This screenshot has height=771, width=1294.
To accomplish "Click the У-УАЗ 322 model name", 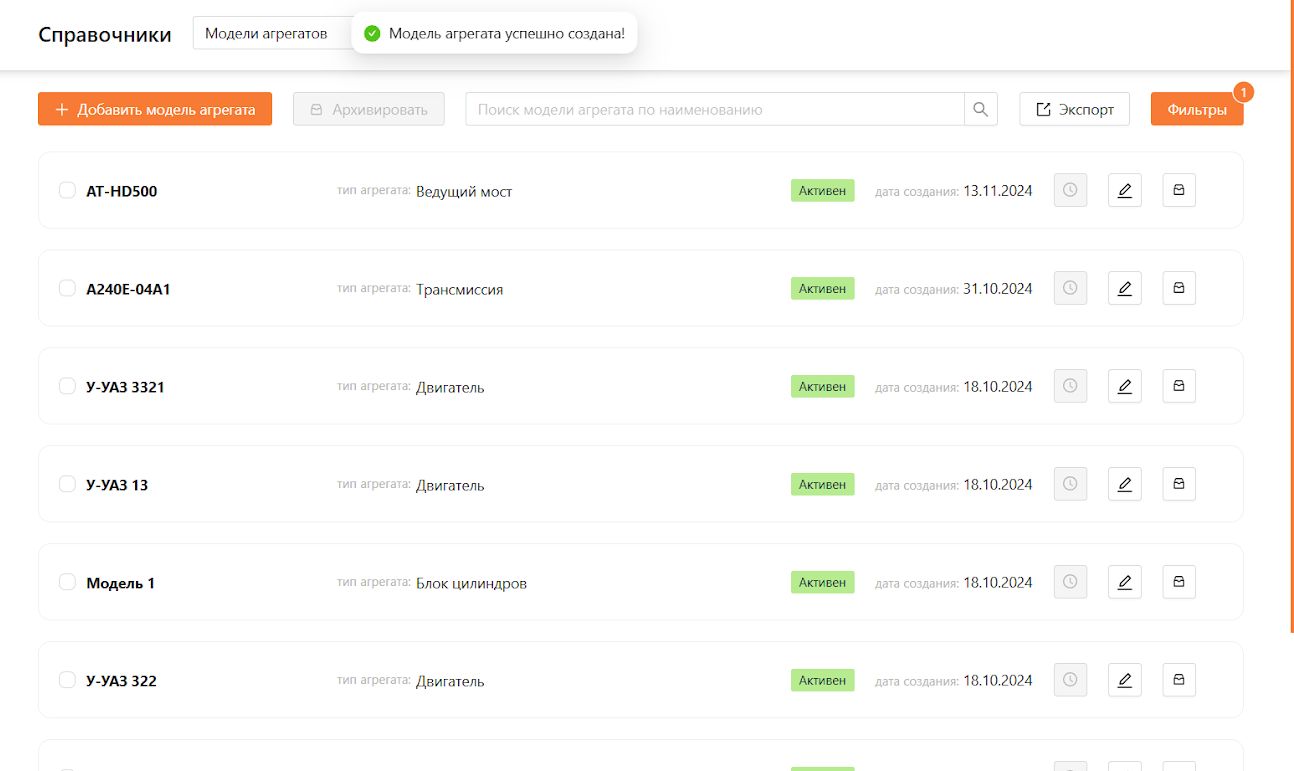I will (121, 681).
